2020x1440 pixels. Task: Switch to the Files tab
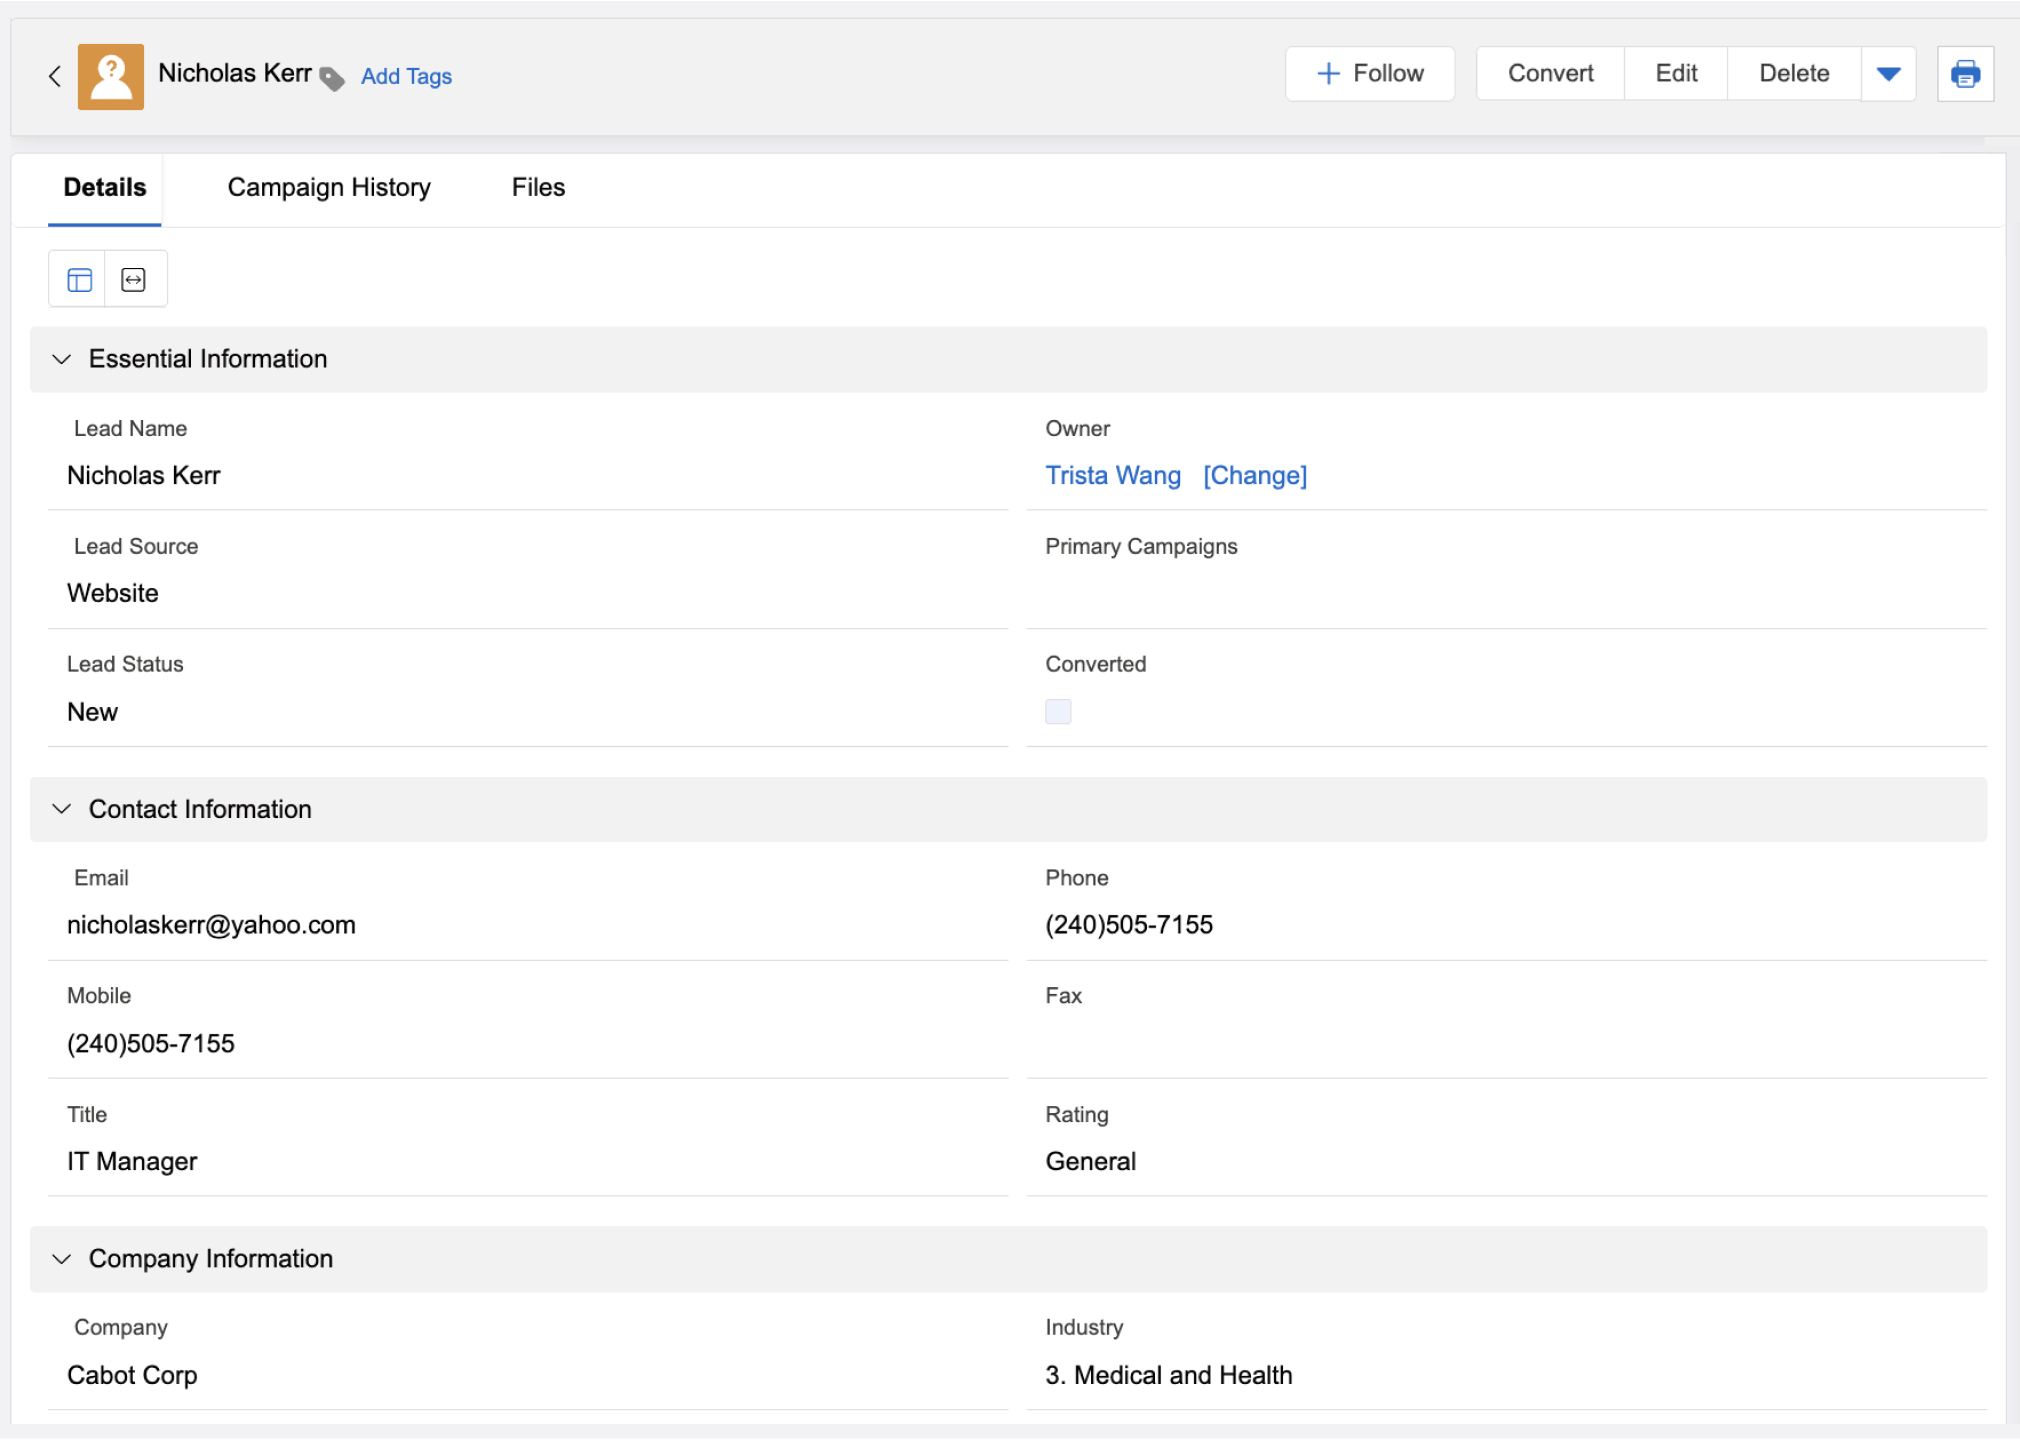[x=538, y=188]
